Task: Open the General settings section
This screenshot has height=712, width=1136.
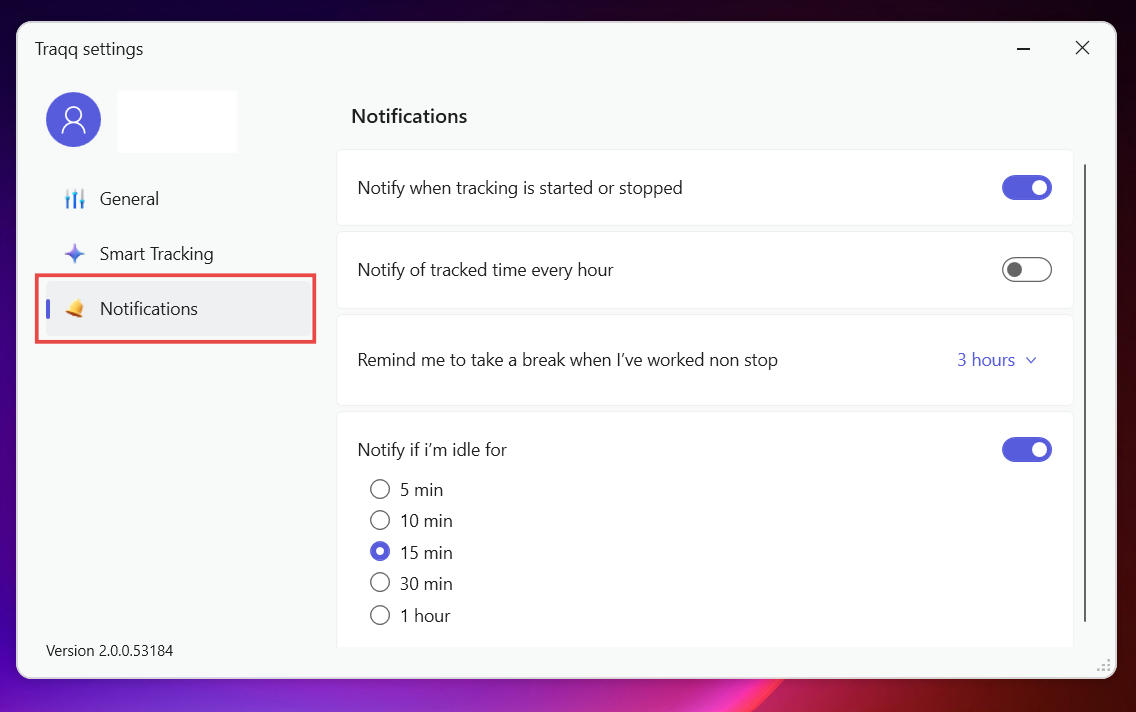Action: [179, 198]
